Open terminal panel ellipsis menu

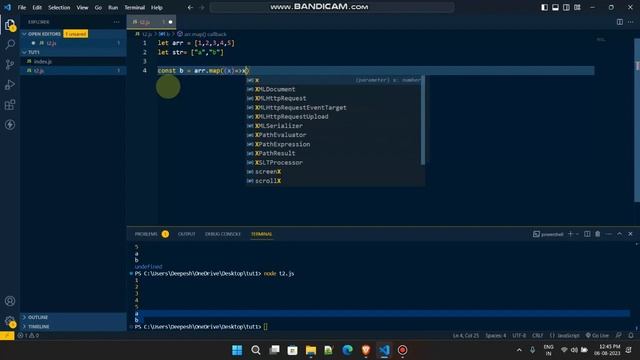click(x=609, y=234)
